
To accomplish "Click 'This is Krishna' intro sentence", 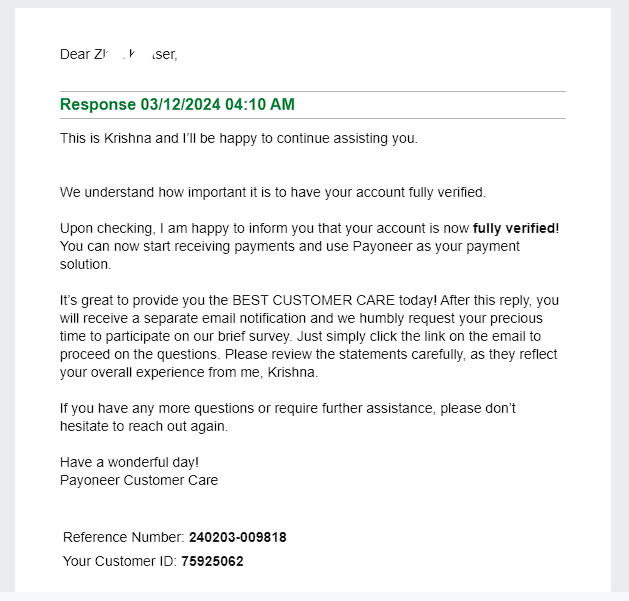I will pos(239,138).
